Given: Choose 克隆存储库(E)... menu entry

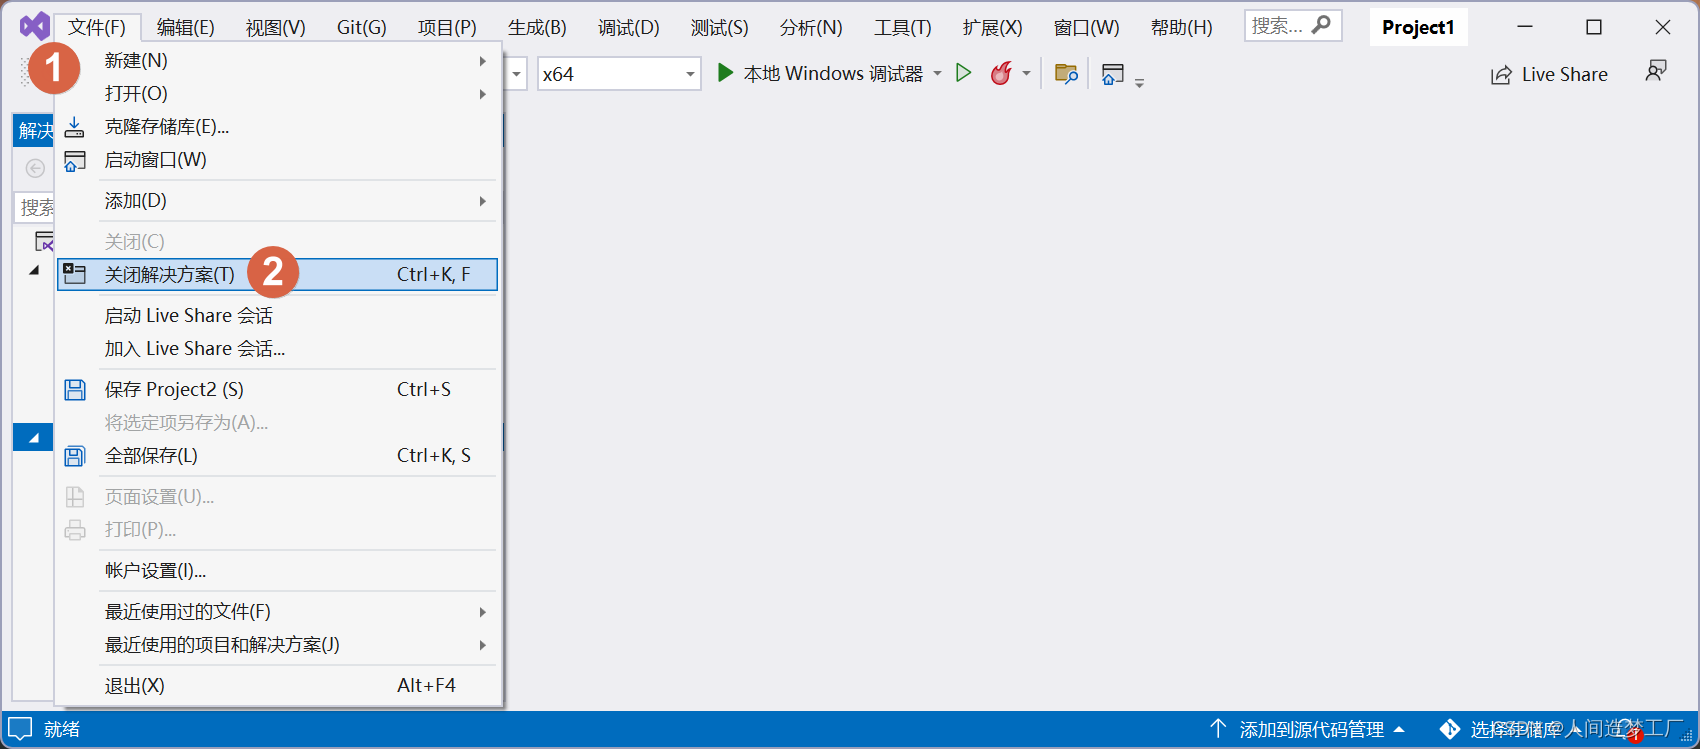Looking at the screenshot, I should tap(277, 127).
